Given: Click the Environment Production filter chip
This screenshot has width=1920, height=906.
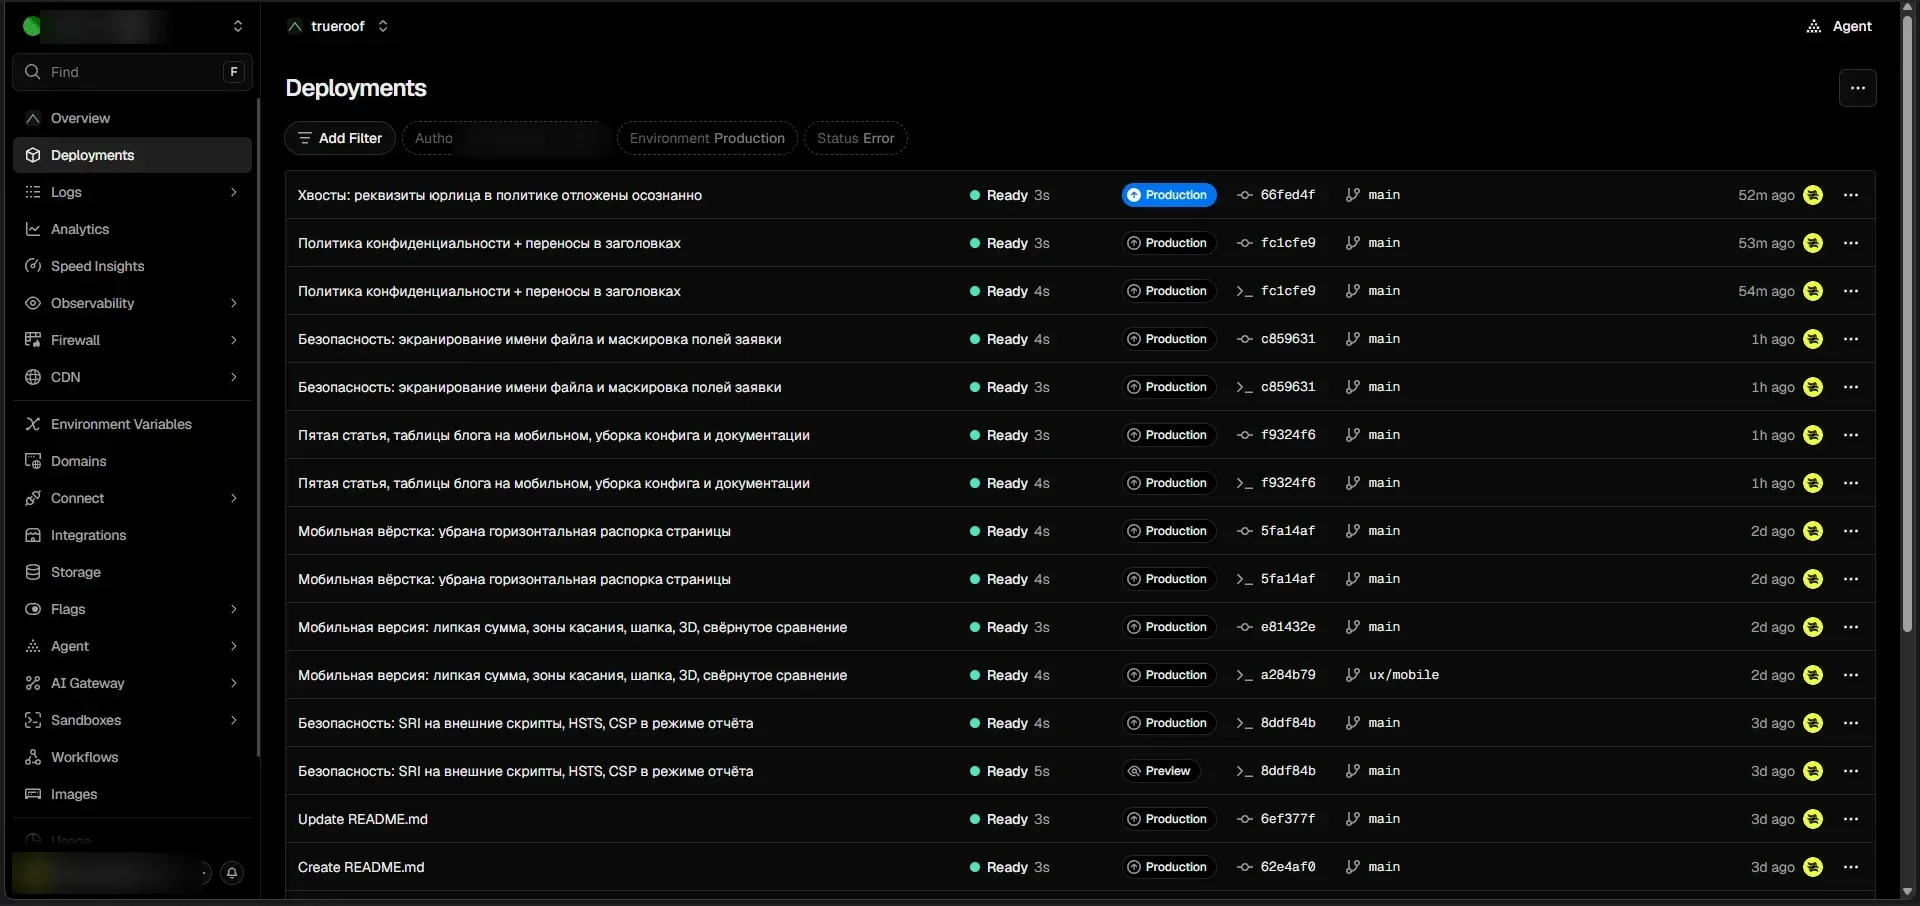Looking at the screenshot, I should (x=707, y=138).
